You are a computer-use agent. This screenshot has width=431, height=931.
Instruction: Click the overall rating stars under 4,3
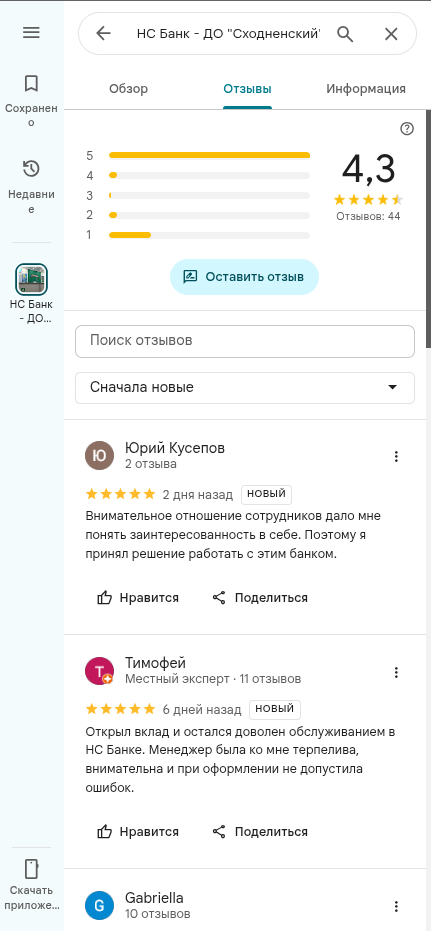click(368, 199)
